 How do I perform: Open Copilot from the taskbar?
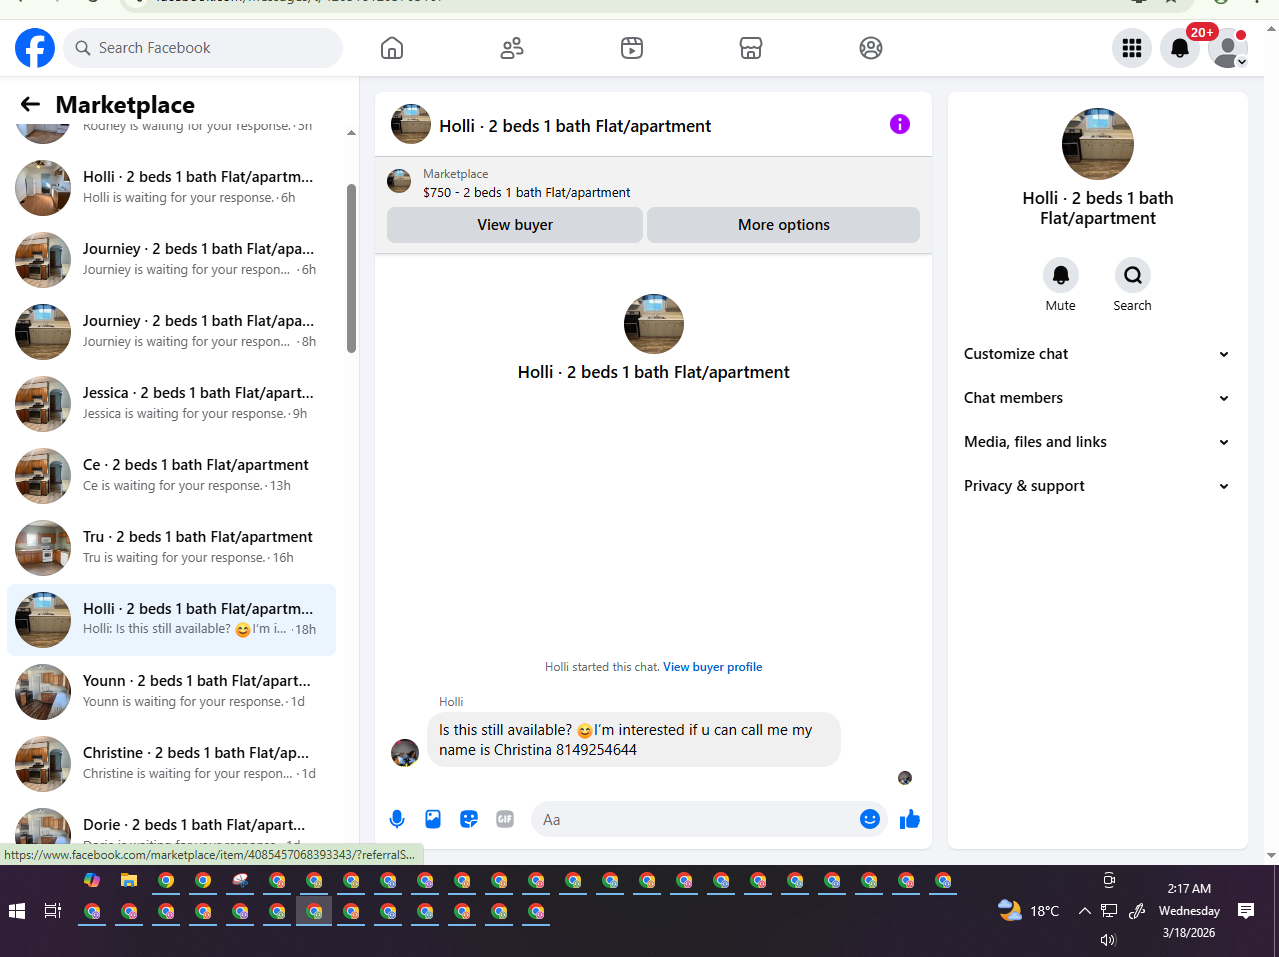(92, 881)
